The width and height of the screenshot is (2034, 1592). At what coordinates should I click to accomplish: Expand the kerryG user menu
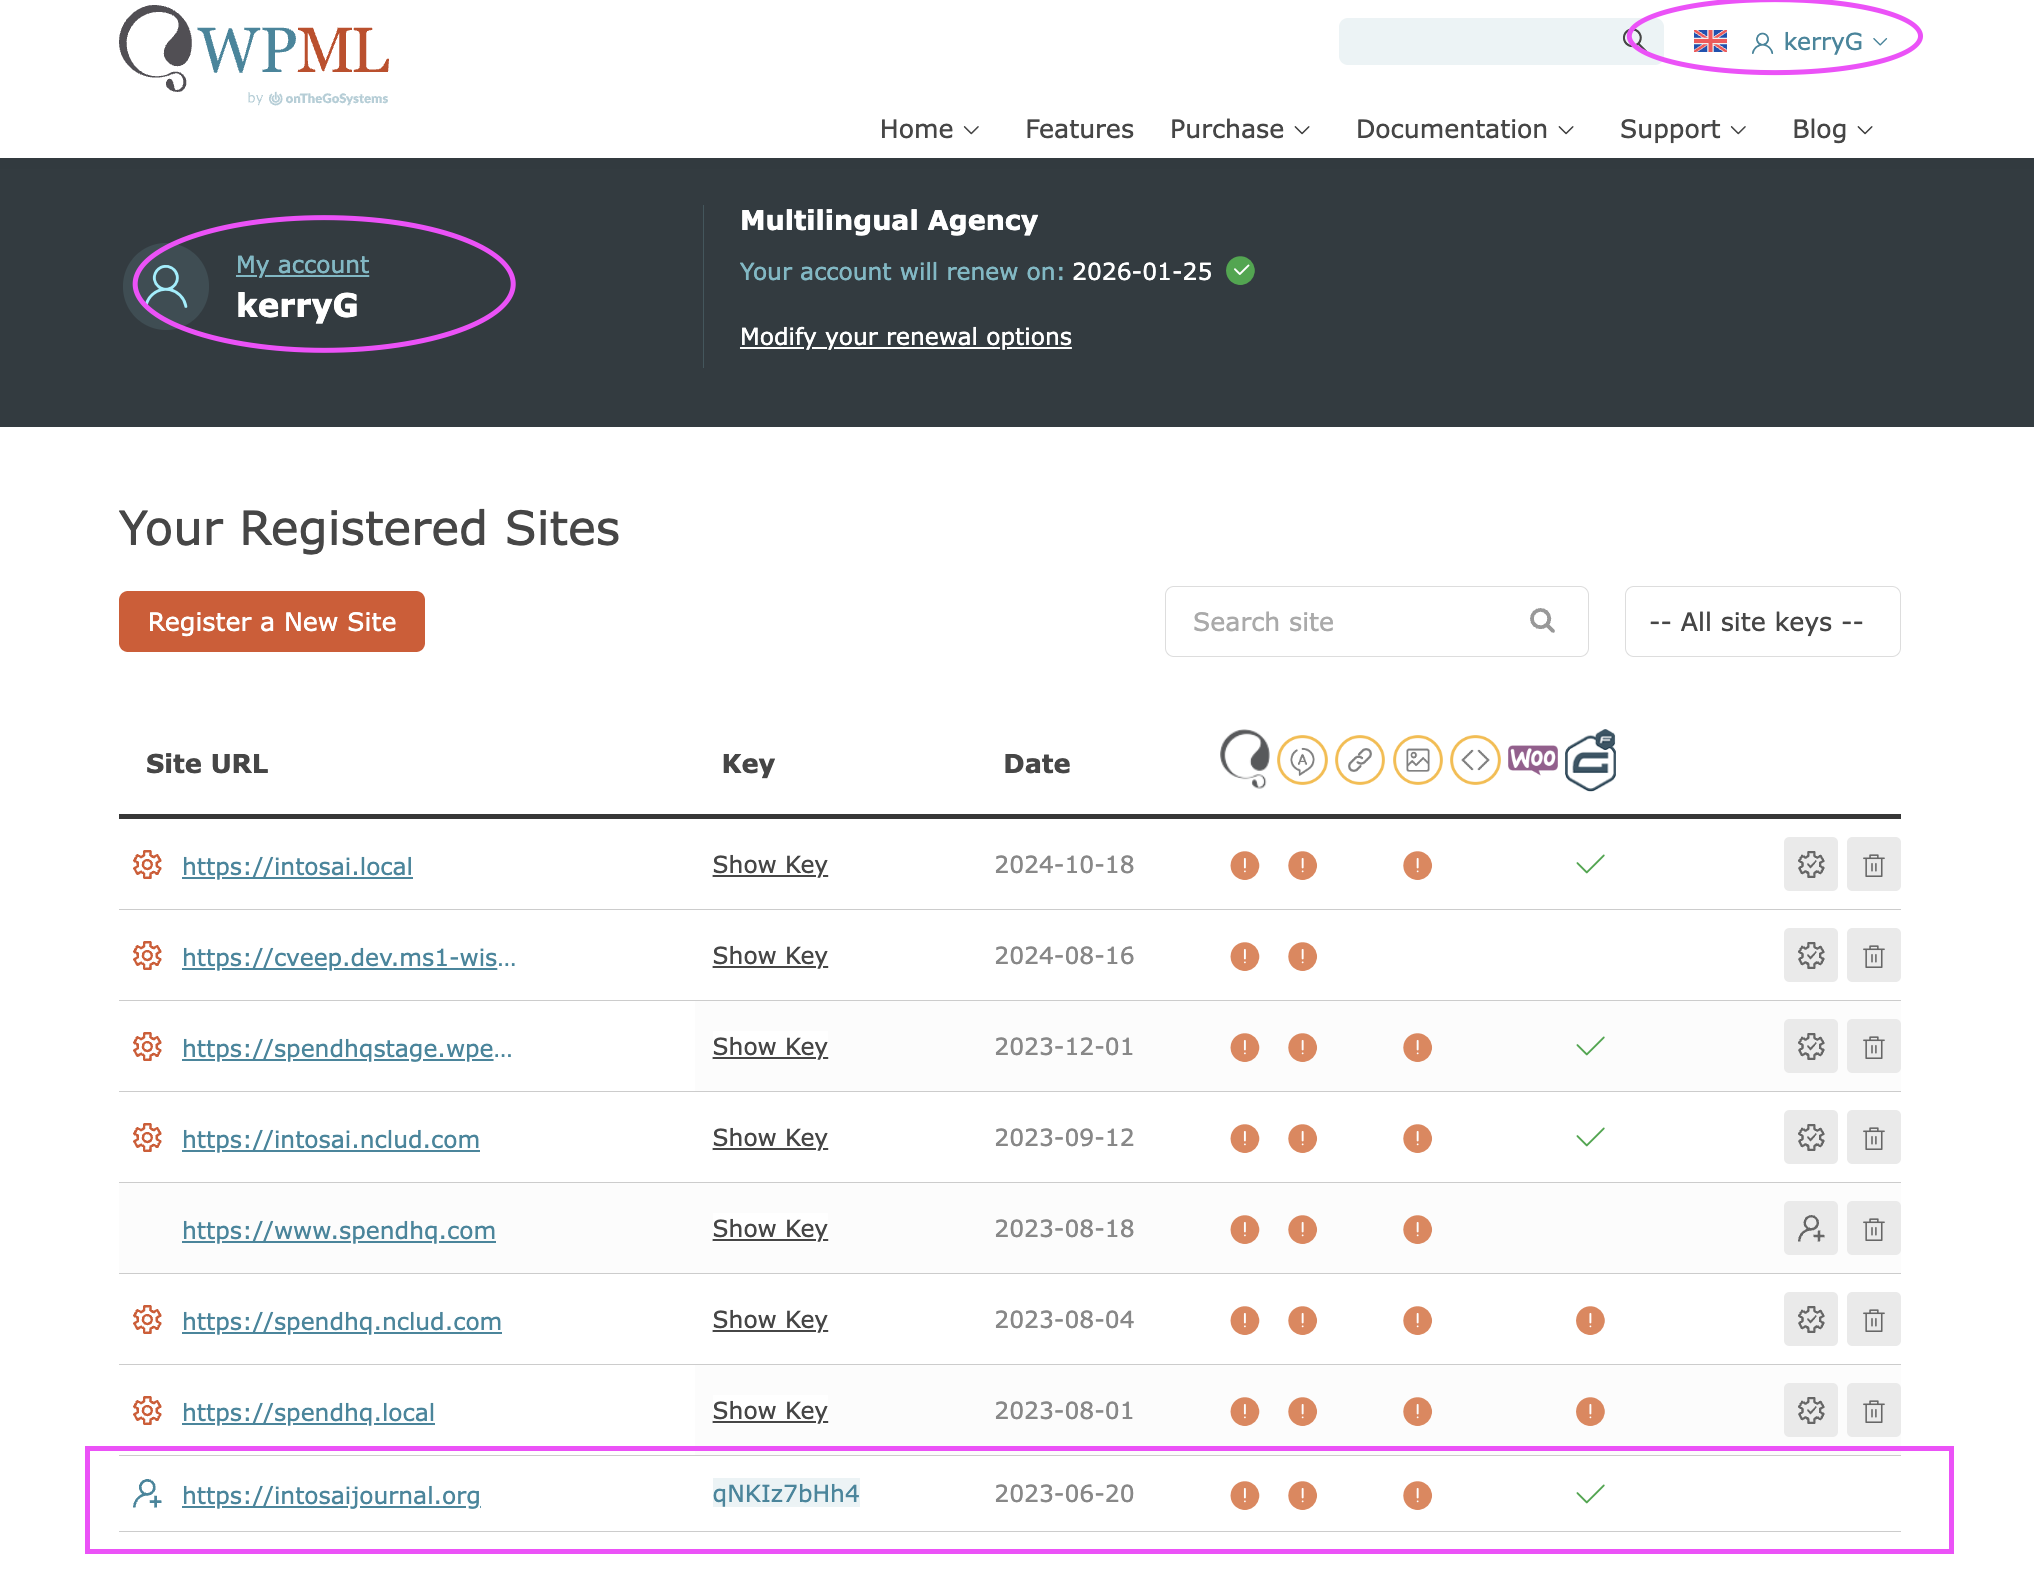pyautogui.click(x=1822, y=42)
